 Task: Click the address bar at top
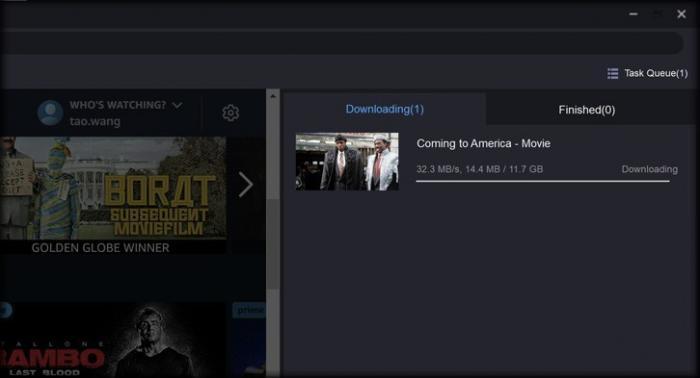[342, 43]
